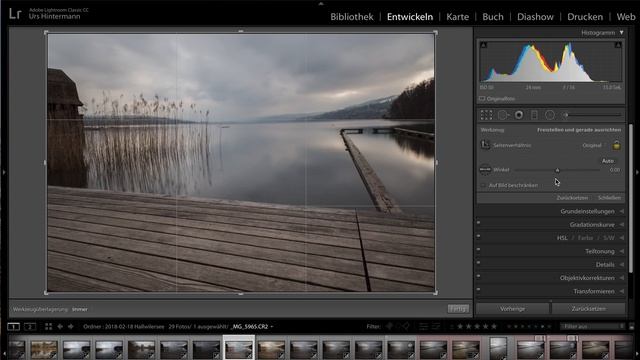Select the Spot Removal tool
Screen dimensions: 640x360
pos(503,115)
